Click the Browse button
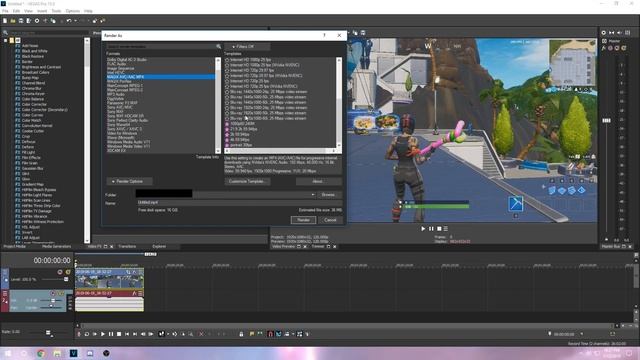Image resolution: width=640 pixels, height=360 pixels. click(x=328, y=195)
